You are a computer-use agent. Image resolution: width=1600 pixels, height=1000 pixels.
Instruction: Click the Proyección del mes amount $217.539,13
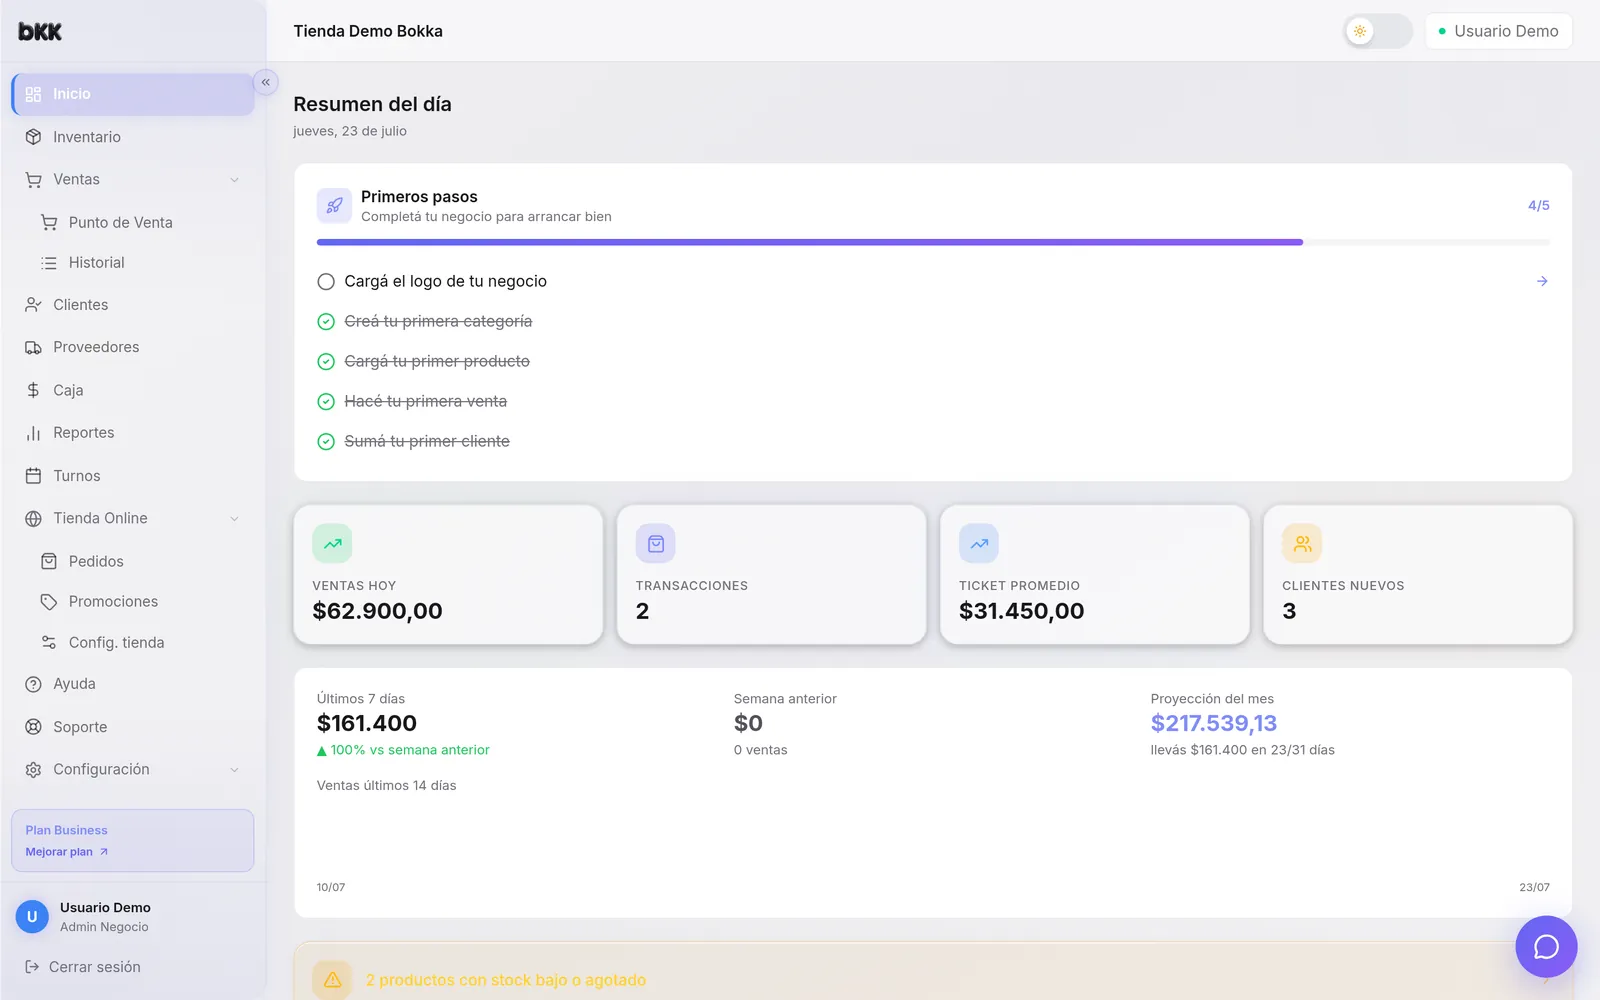pyautogui.click(x=1213, y=723)
